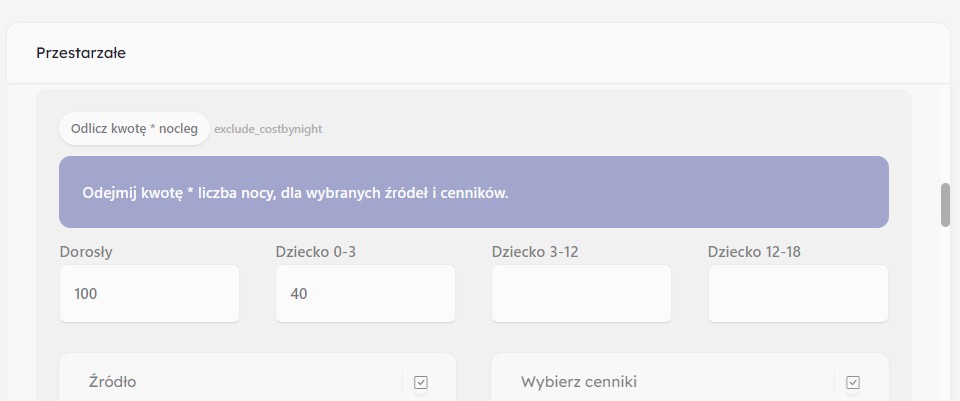Expand the Wybierz cenniki panel title
Image resolution: width=960 pixels, height=401 pixels.
(x=579, y=381)
